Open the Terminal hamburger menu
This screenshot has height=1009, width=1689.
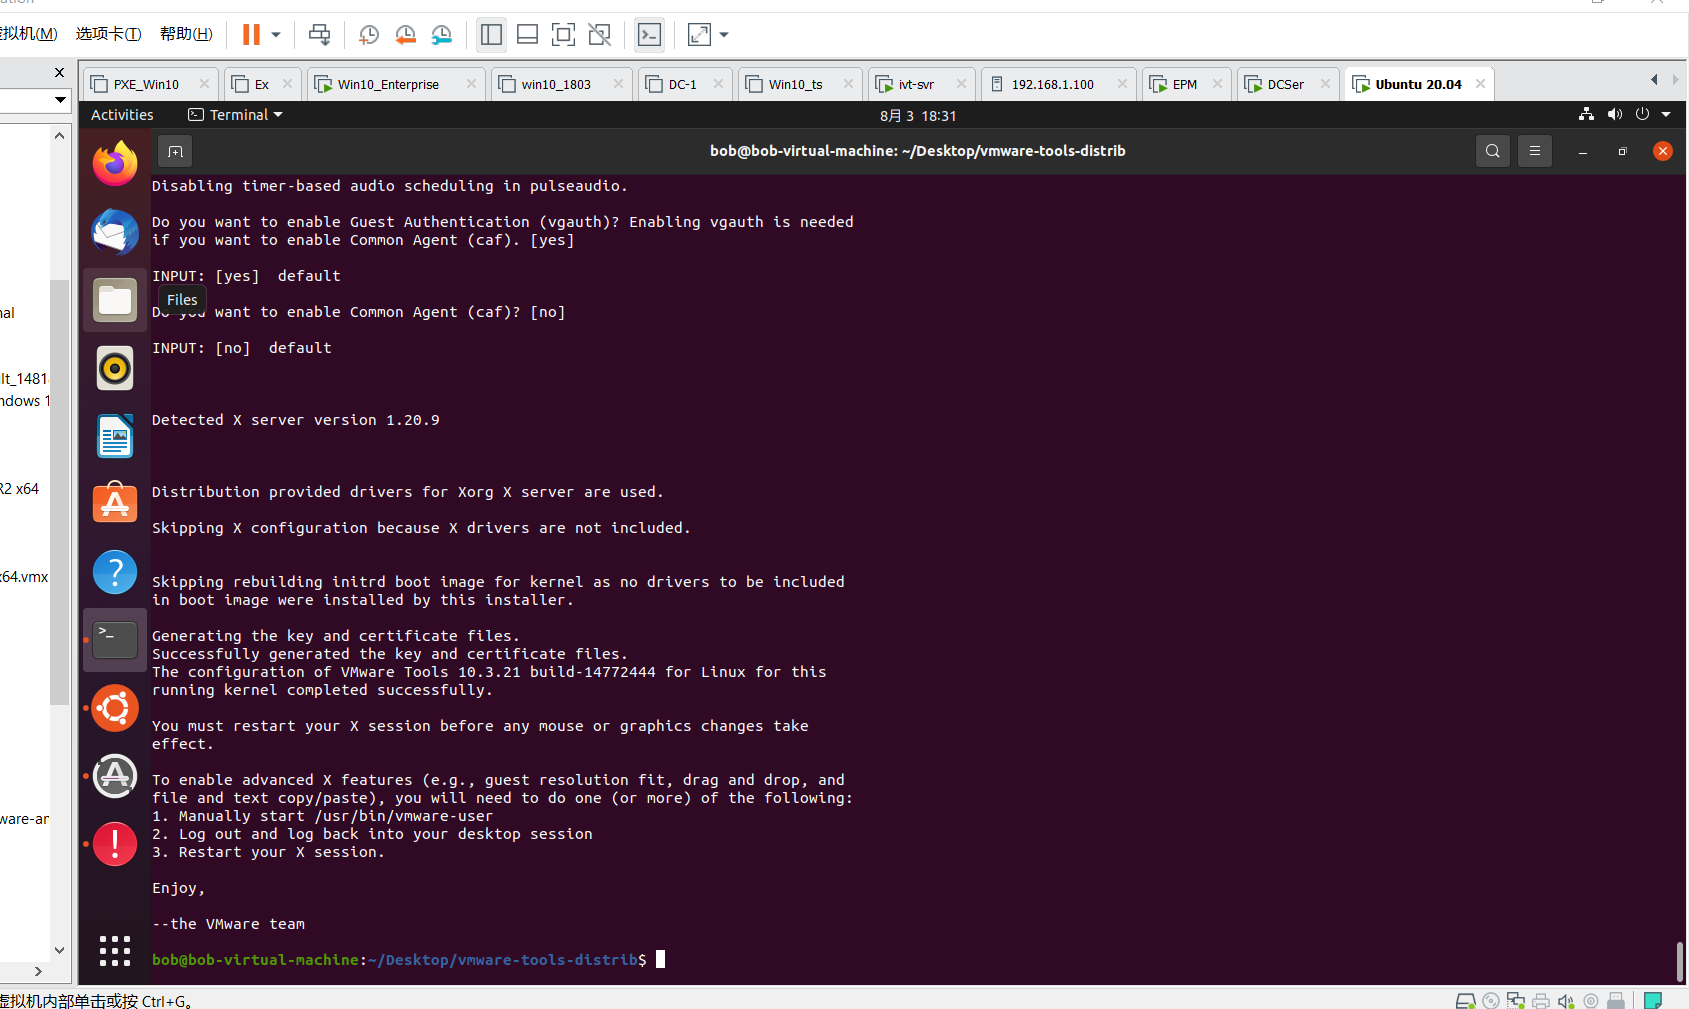pos(1535,151)
